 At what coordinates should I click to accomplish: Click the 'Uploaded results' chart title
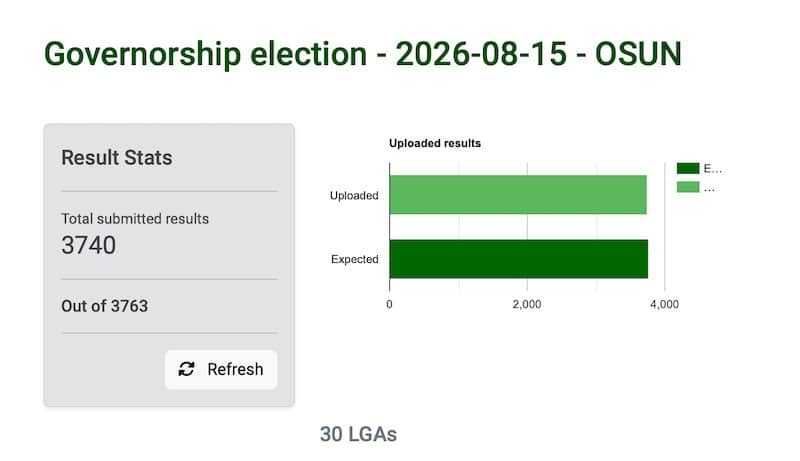(435, 143)
